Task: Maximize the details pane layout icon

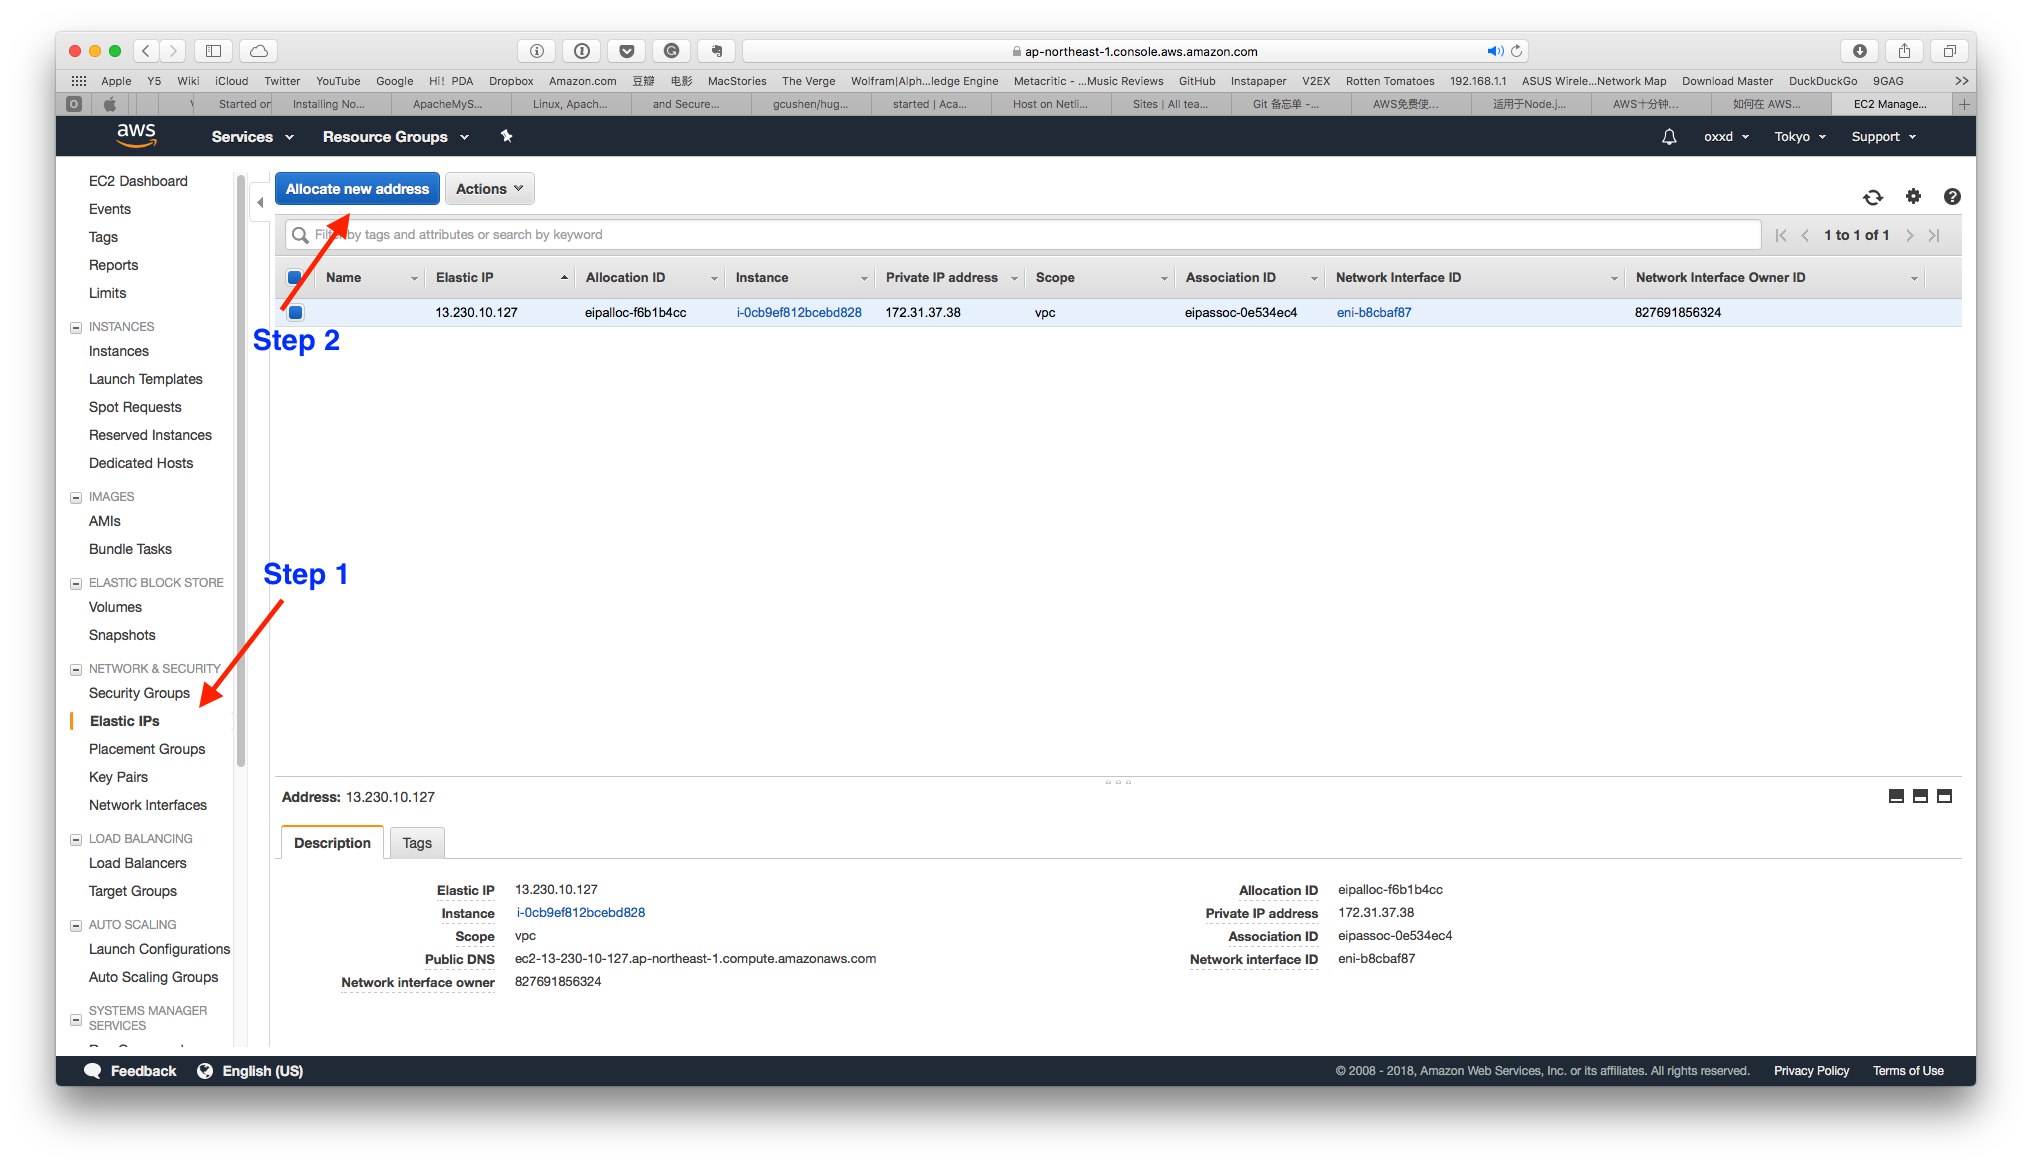Action: pos(1944,796)
